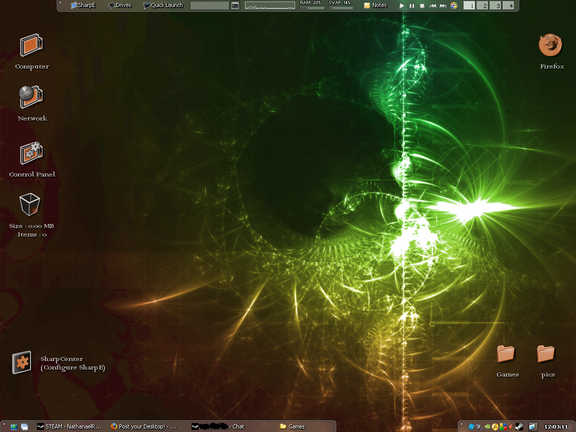Click the Pause media button
The width and height of the screenshot is (576, 432).
tap(412, 6)
